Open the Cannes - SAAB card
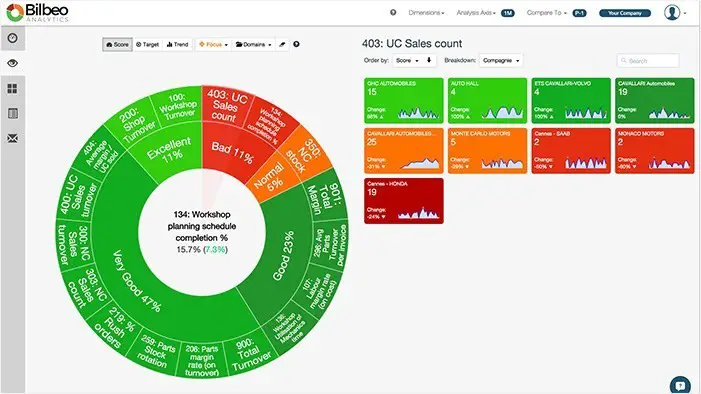 [571, 151]
